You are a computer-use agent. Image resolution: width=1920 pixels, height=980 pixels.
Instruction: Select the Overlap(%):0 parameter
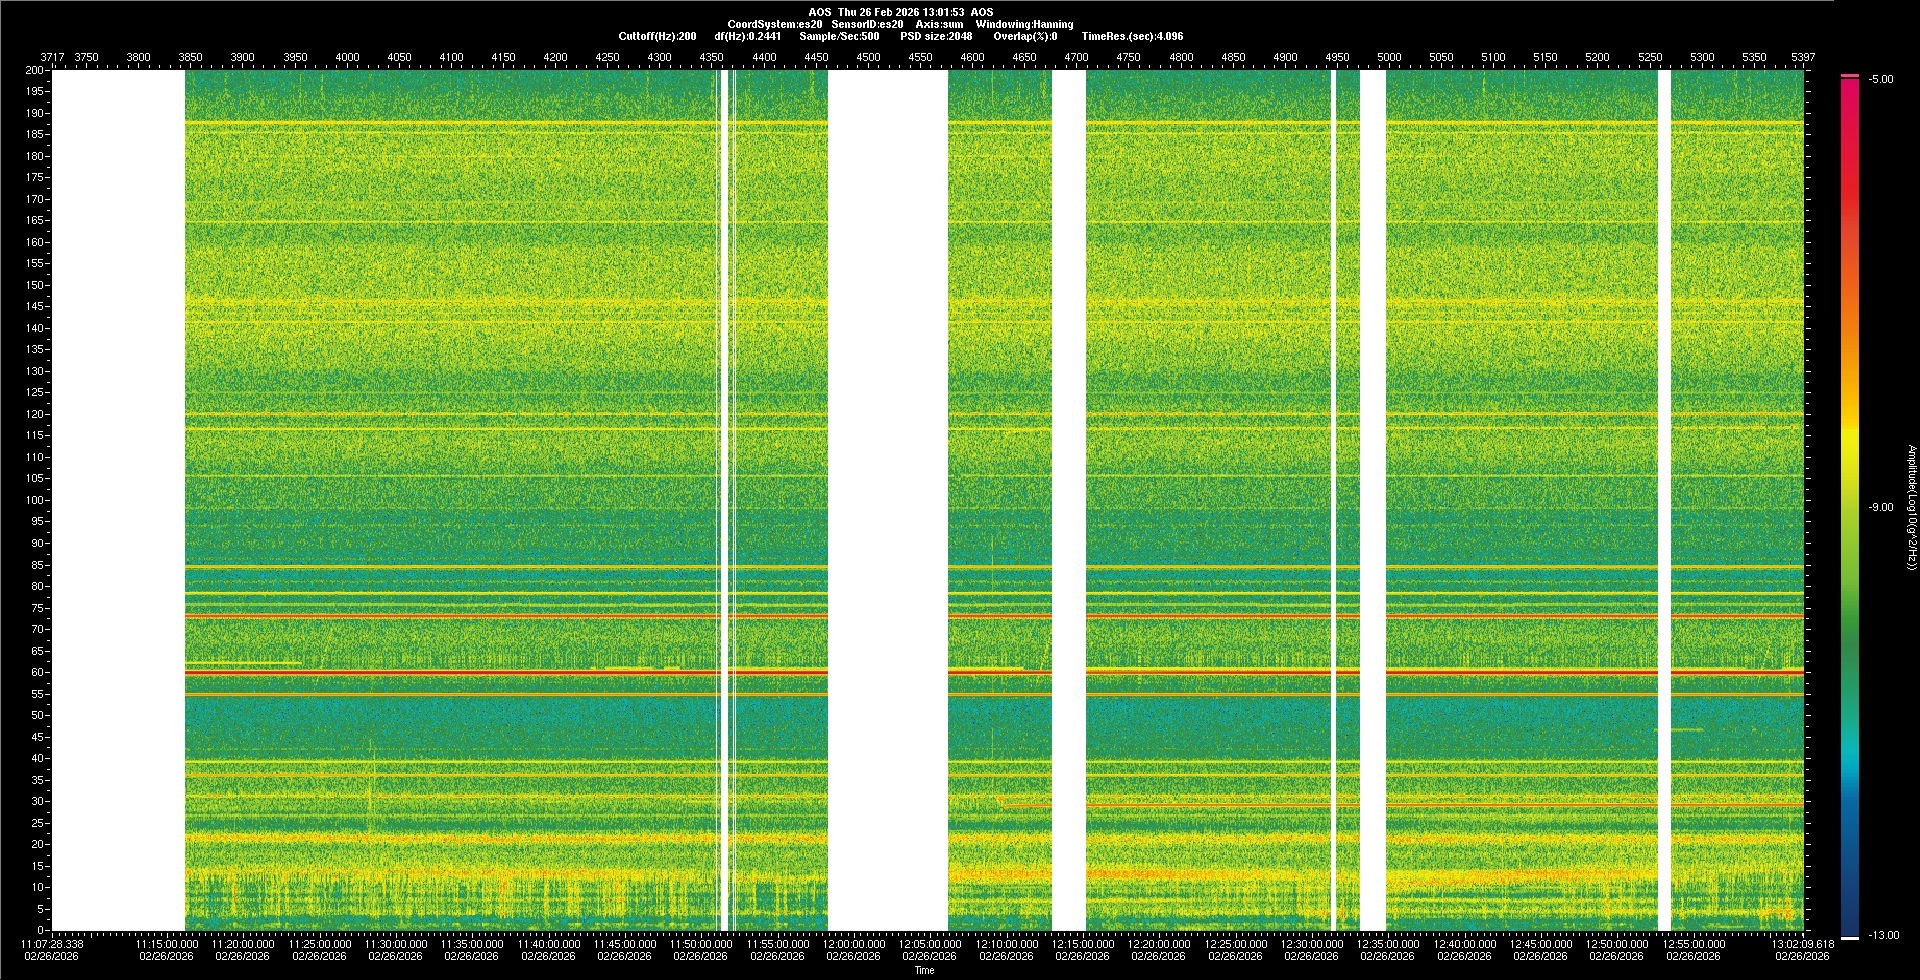click(x=1025, y=36)
